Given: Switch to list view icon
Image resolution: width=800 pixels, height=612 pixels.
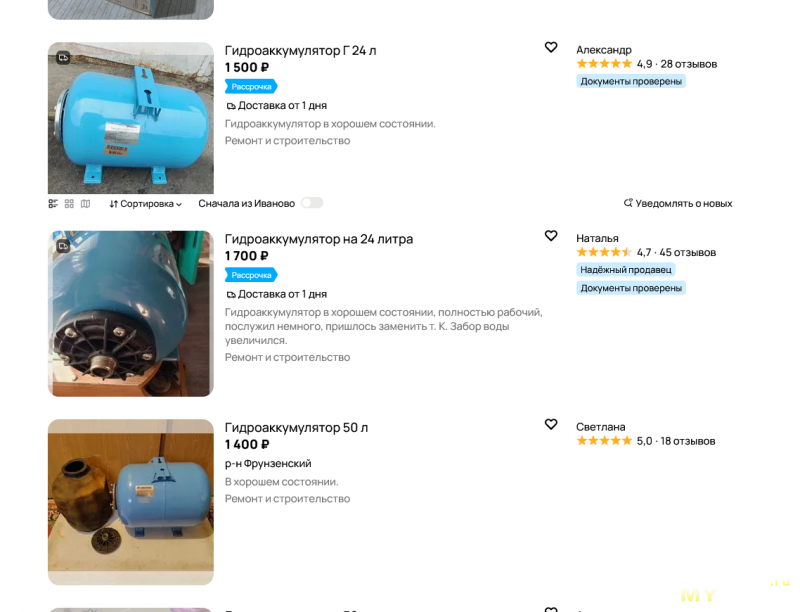Looking at the screenshot, I should 53,203.
